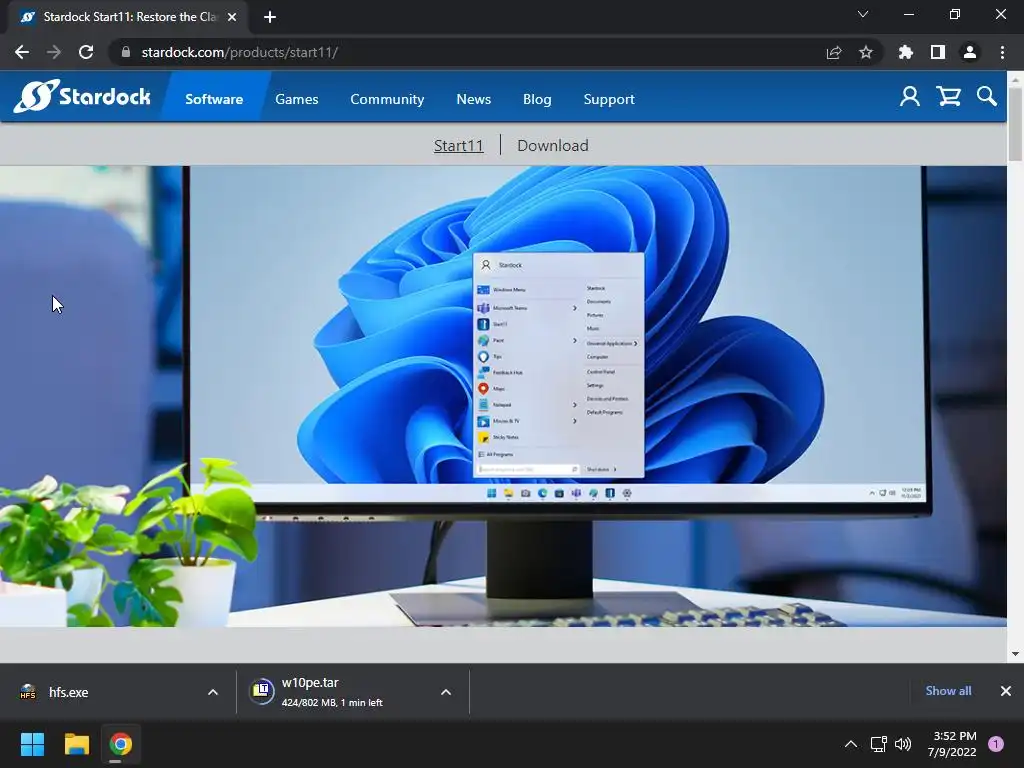Click the w10pe.tar progress icon

tap(261, 691)
